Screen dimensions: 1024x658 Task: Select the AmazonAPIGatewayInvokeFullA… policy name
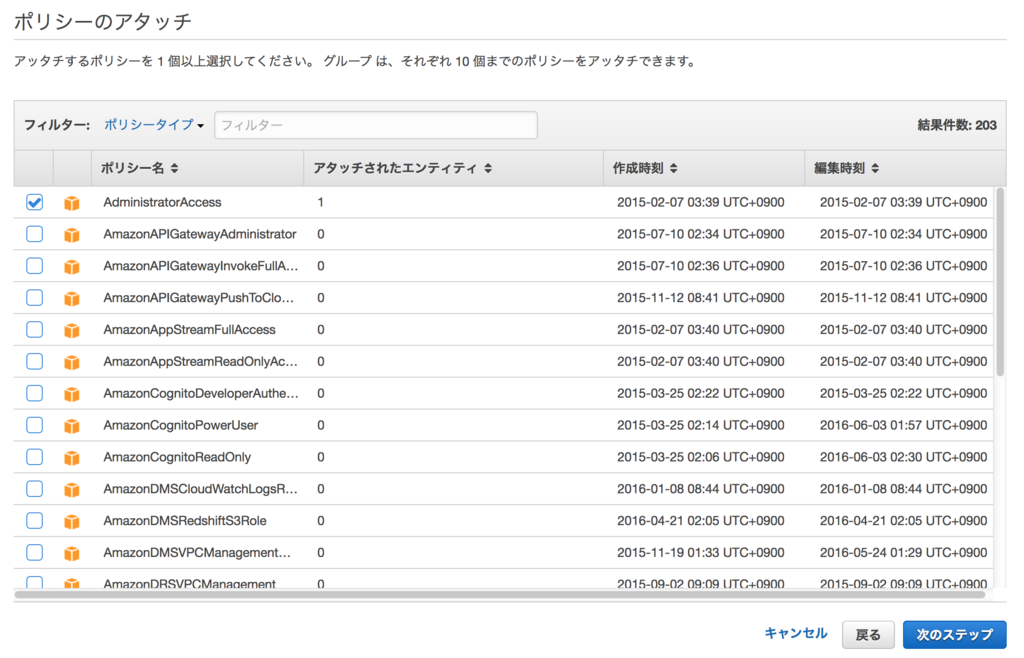point(200,266)
